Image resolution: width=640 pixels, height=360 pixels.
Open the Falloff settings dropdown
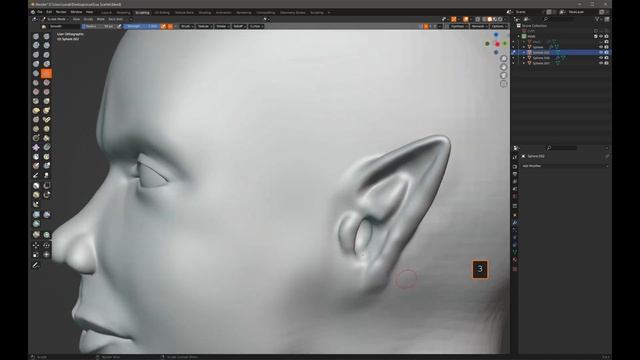point(239,26)
